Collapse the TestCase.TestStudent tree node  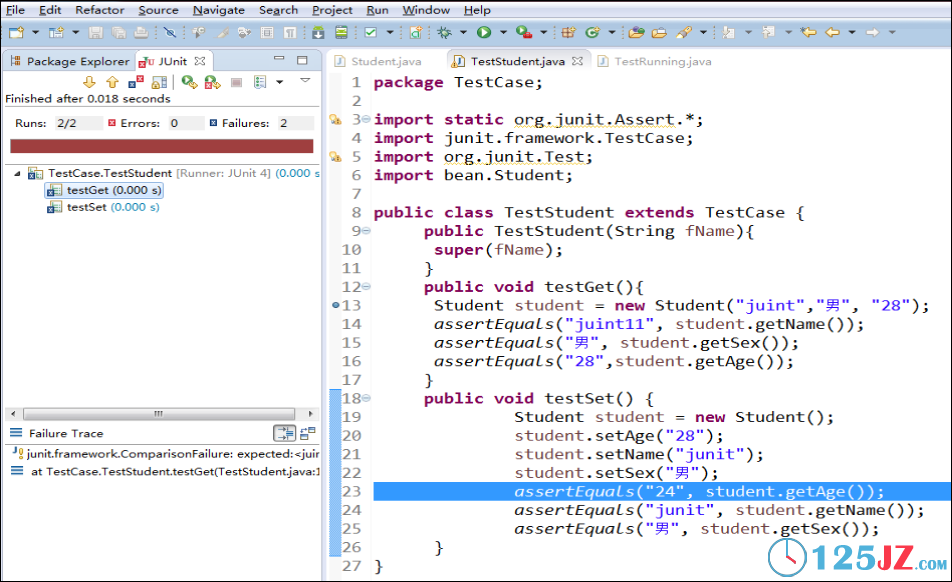click(17, 174)
